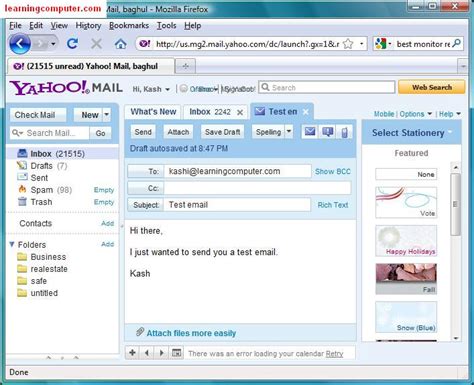This screenshot has height=385, width=474.
Task: Open the New button dropdown arrow
Action: tap(106, 115)
